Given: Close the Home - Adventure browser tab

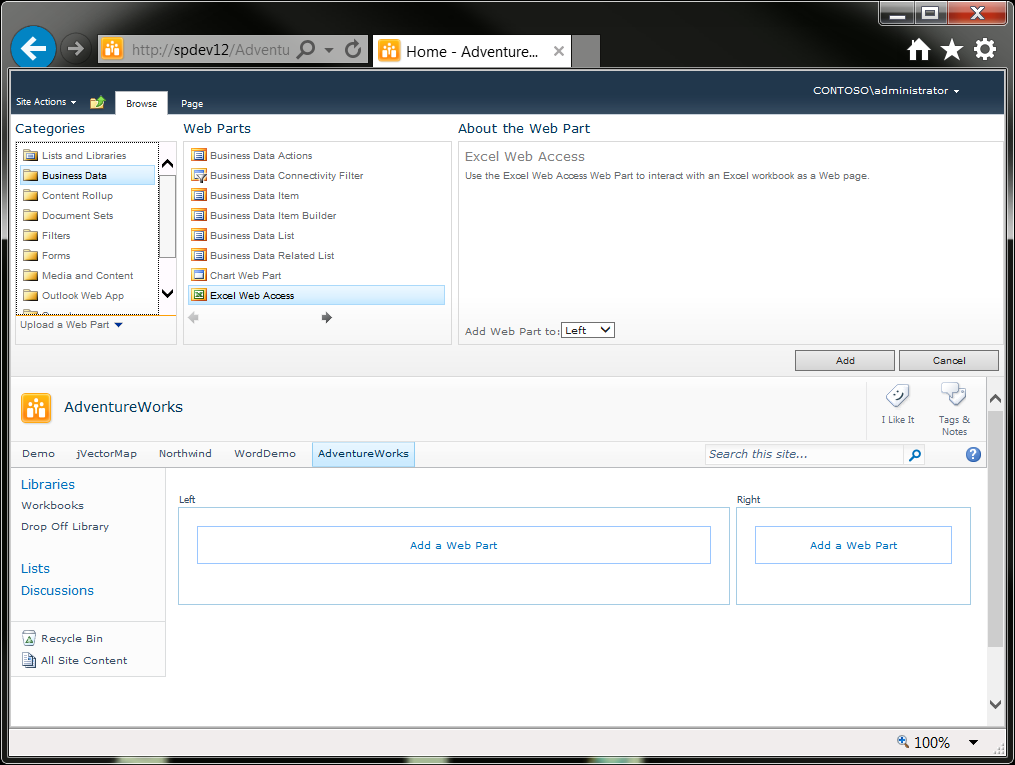Looking at the screenshot, I should [559, 51].
